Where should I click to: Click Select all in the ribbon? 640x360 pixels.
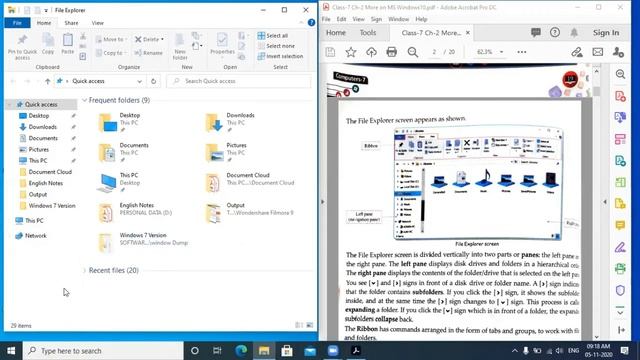click(273, 36)
